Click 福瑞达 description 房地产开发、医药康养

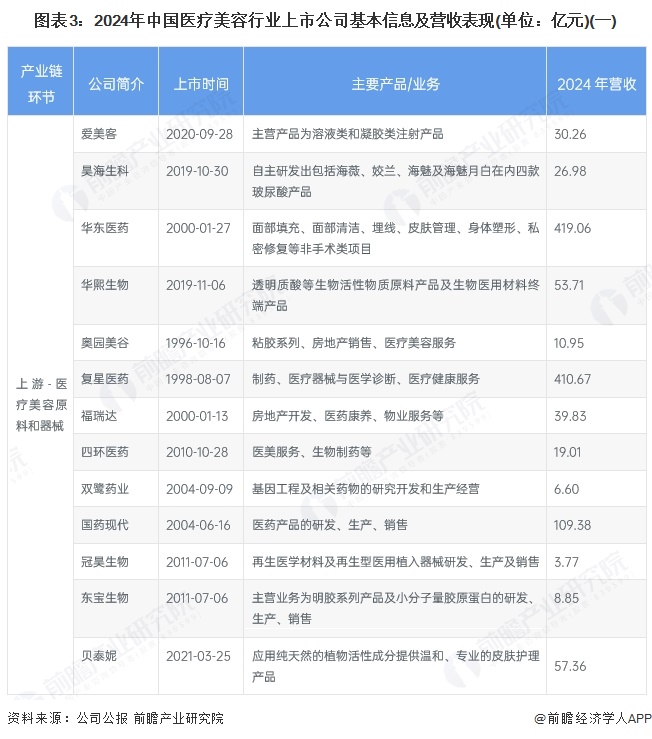347,416
